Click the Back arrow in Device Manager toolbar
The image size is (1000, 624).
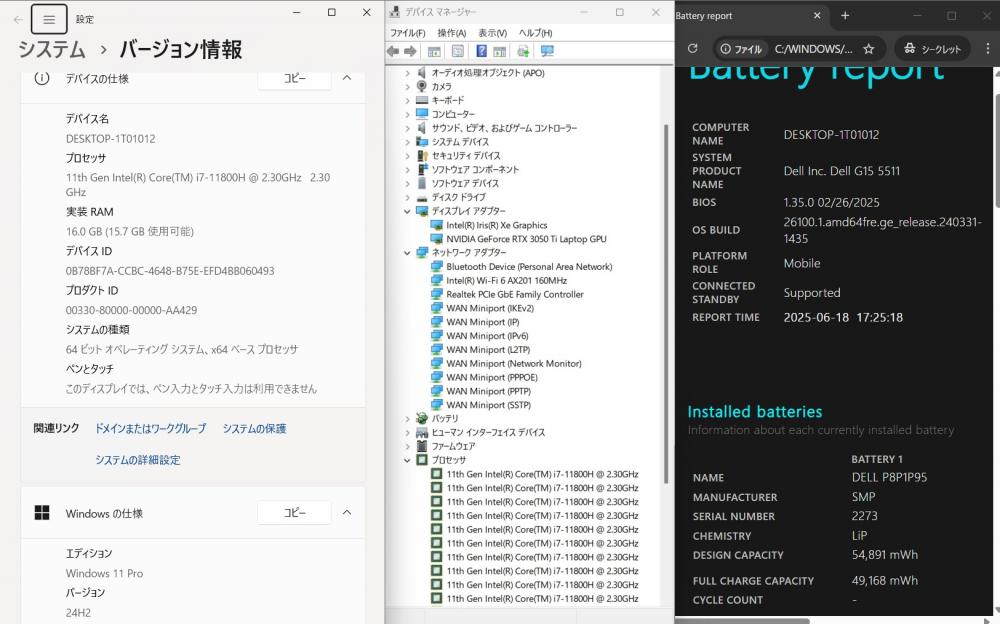pos(393,51)
